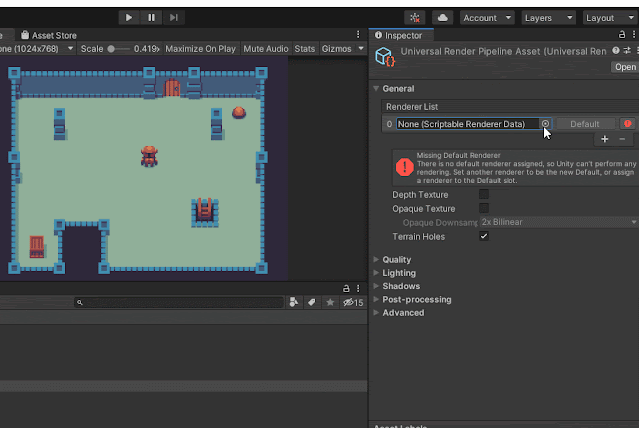The width and height of the screenshot is (639, 428).
Task: Pause the game with Pause button
Action: pos(151,18)
